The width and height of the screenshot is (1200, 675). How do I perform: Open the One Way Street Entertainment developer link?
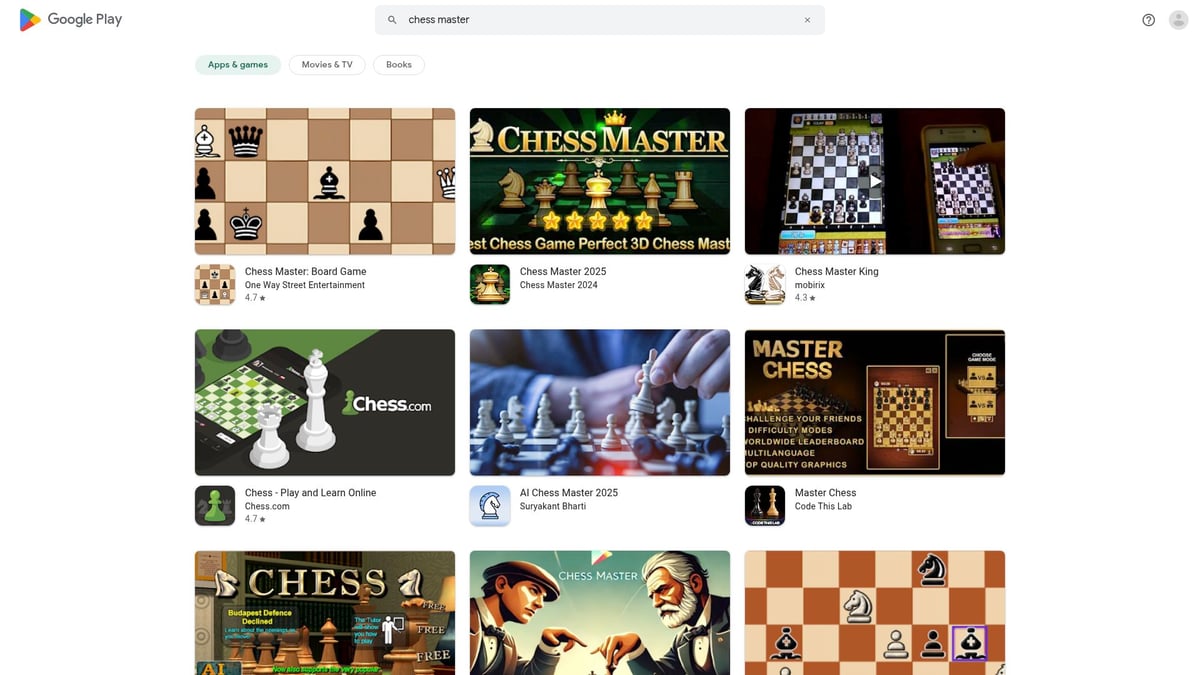coord(305,284)
